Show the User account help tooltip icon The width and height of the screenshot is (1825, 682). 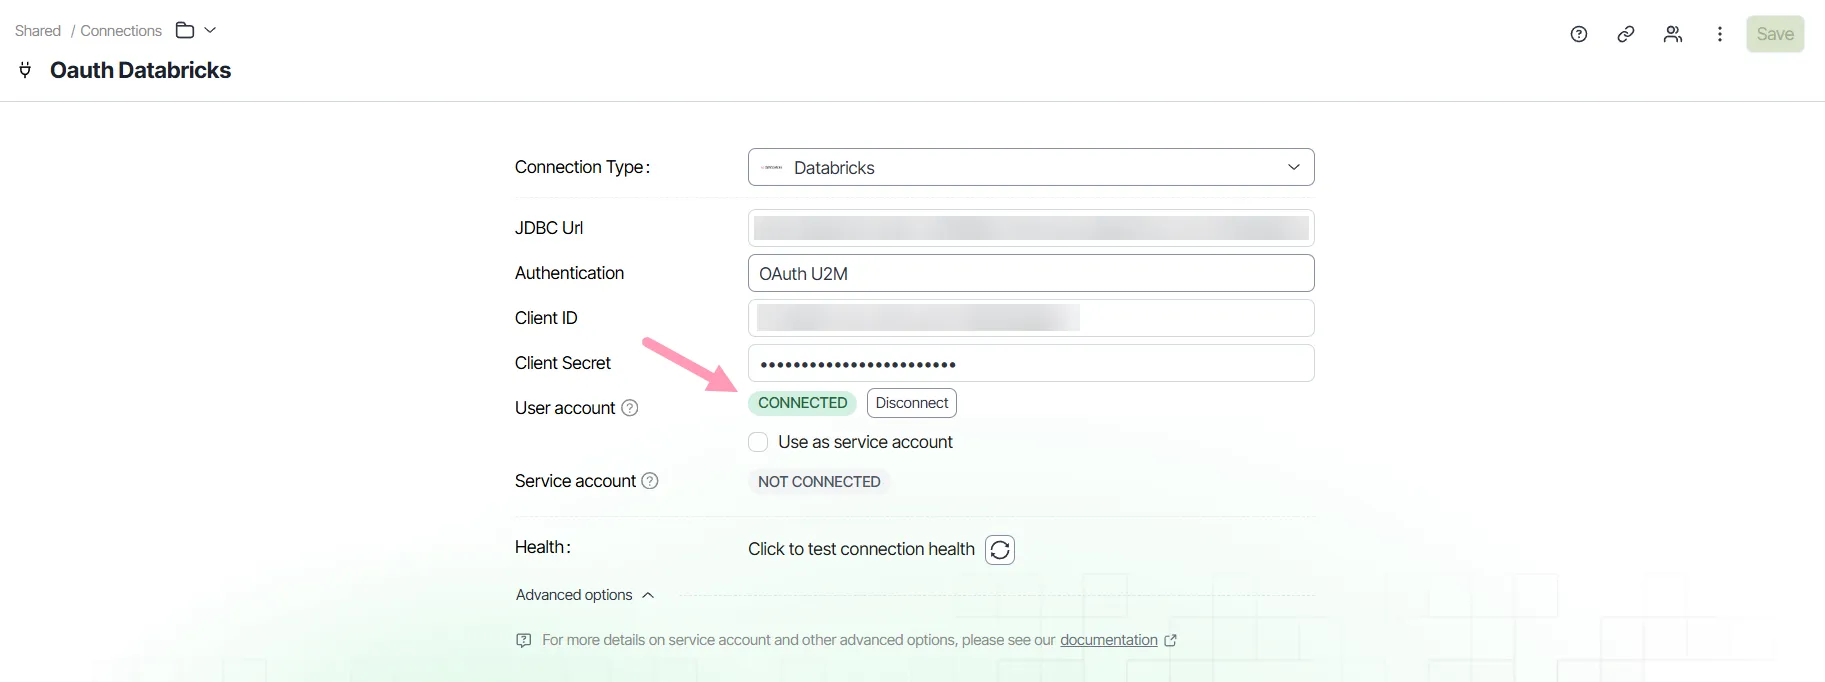coord(630,408)
